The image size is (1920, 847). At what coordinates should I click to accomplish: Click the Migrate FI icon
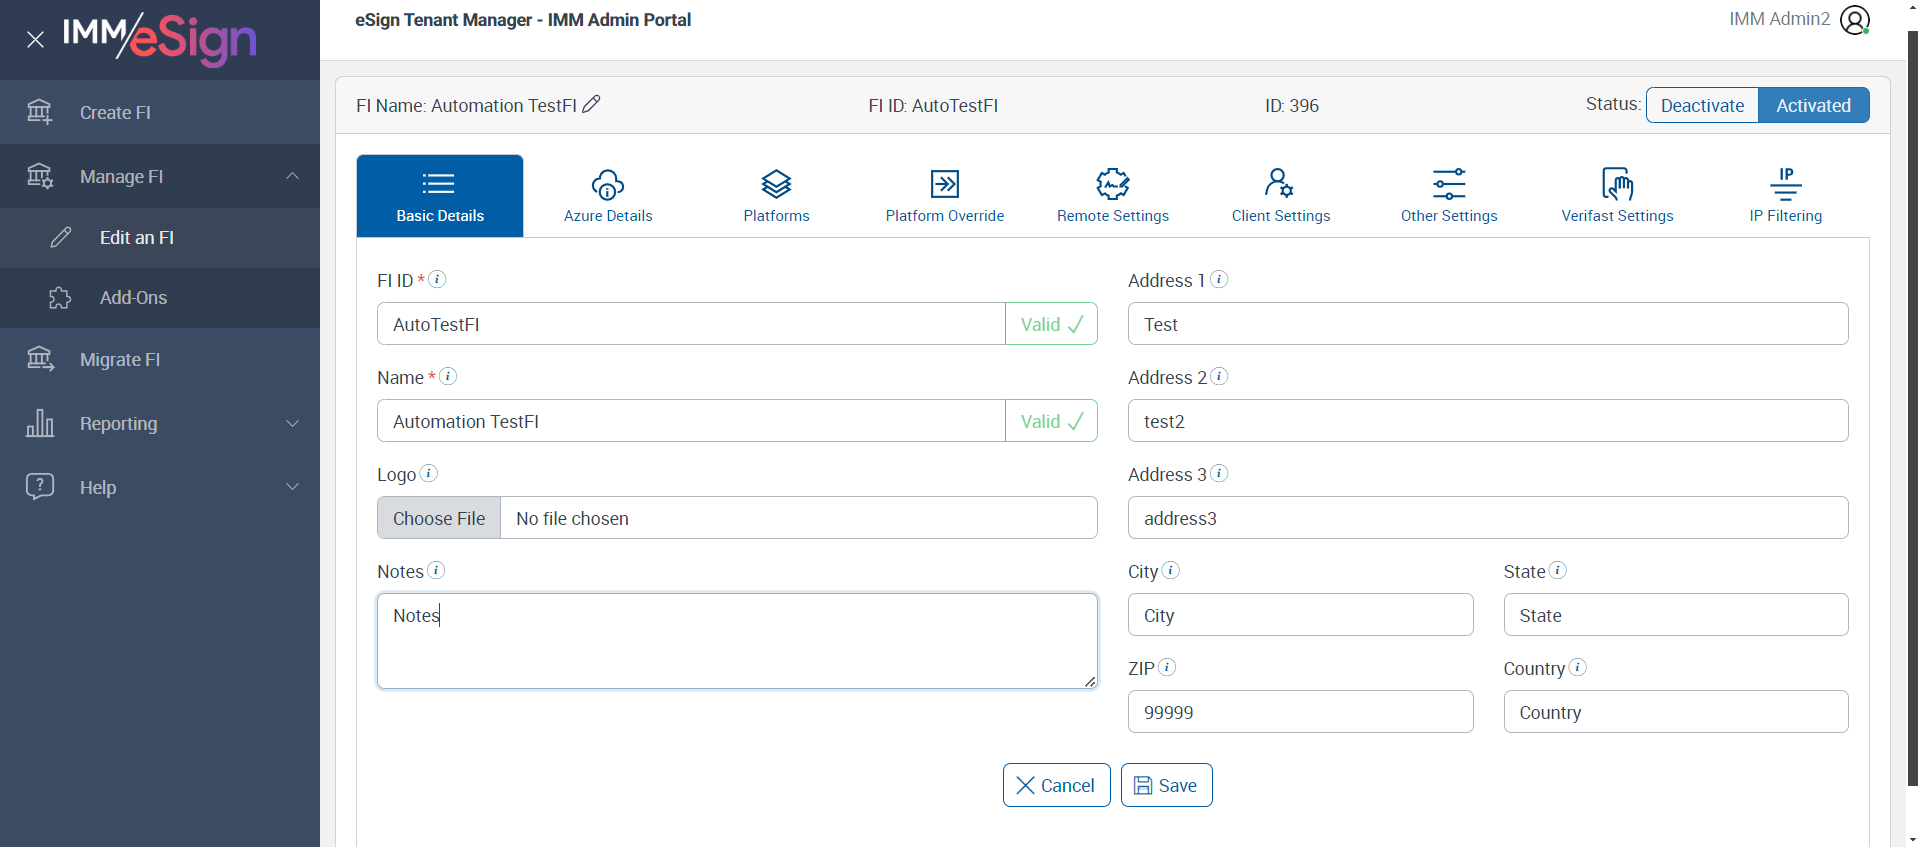40,359
